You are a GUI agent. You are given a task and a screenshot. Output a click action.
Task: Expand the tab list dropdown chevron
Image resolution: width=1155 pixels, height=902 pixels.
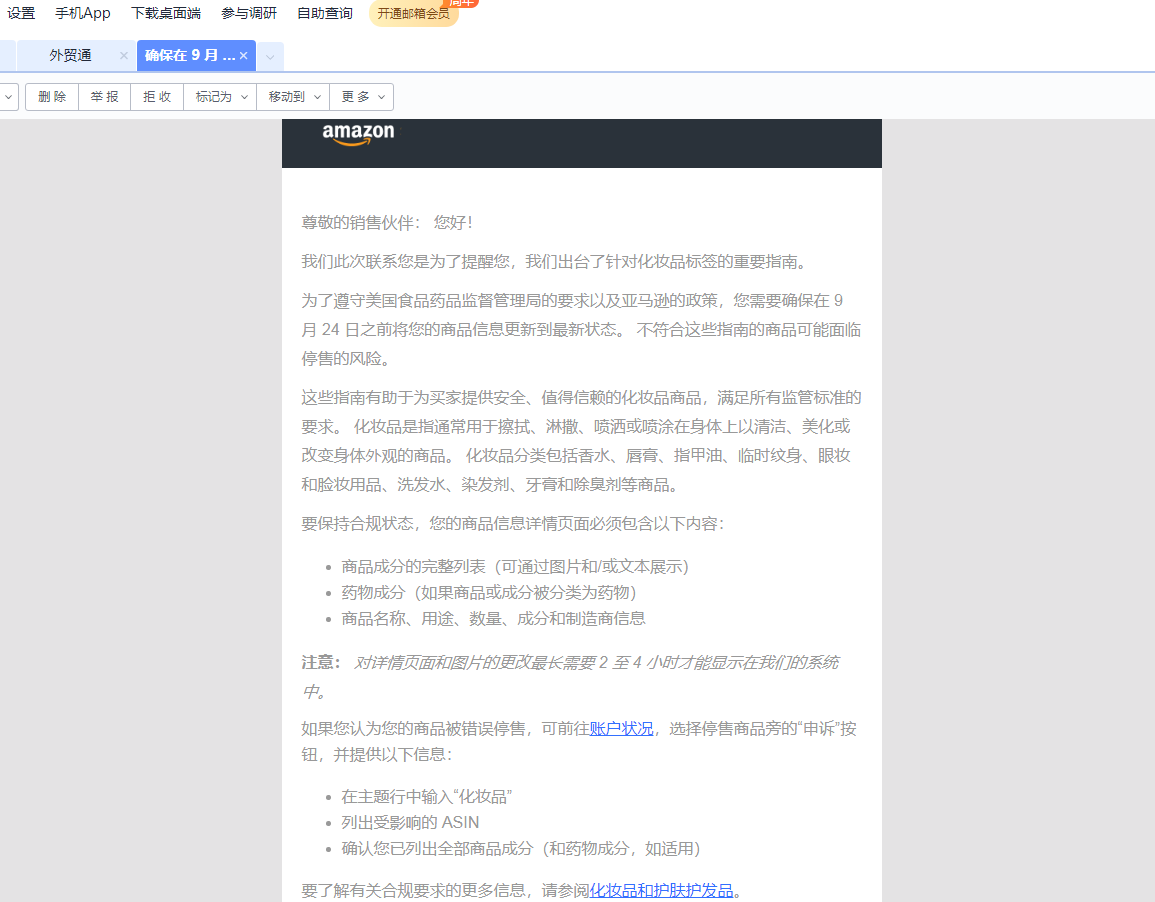[x=270, y=57]
